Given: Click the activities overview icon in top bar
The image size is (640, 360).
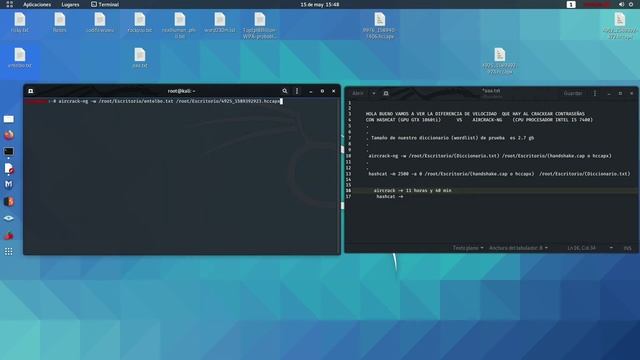Looking at the screenshot, I should (x=9, y=4).
